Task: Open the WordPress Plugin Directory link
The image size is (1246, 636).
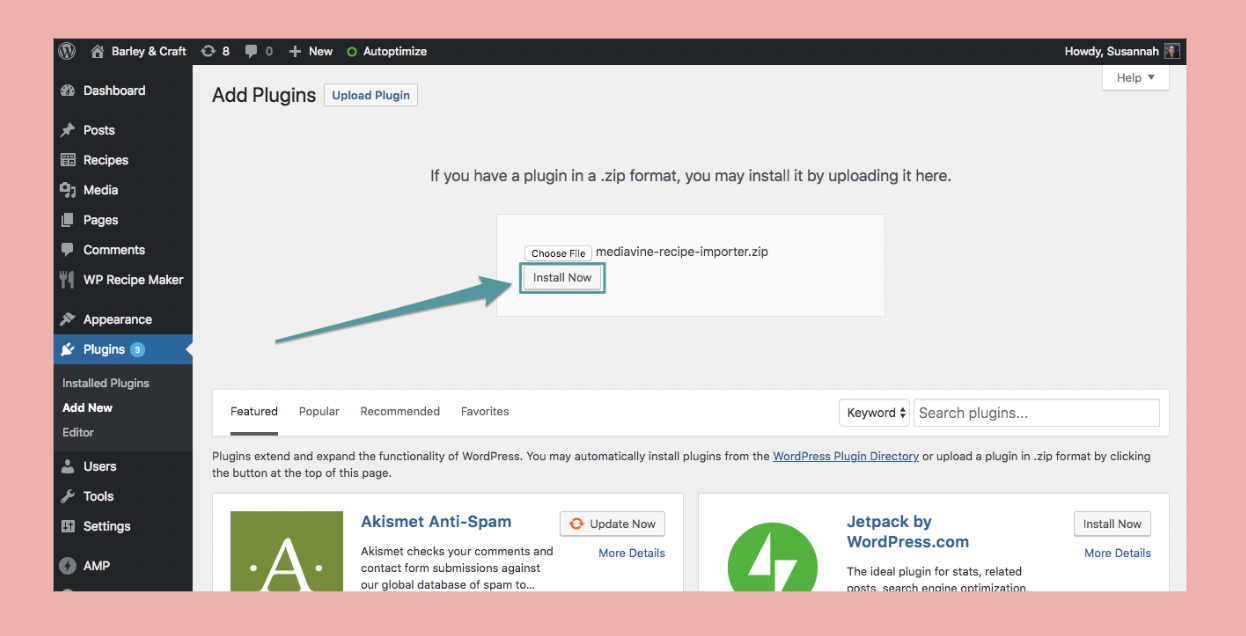Action: (x=846, y=456)
